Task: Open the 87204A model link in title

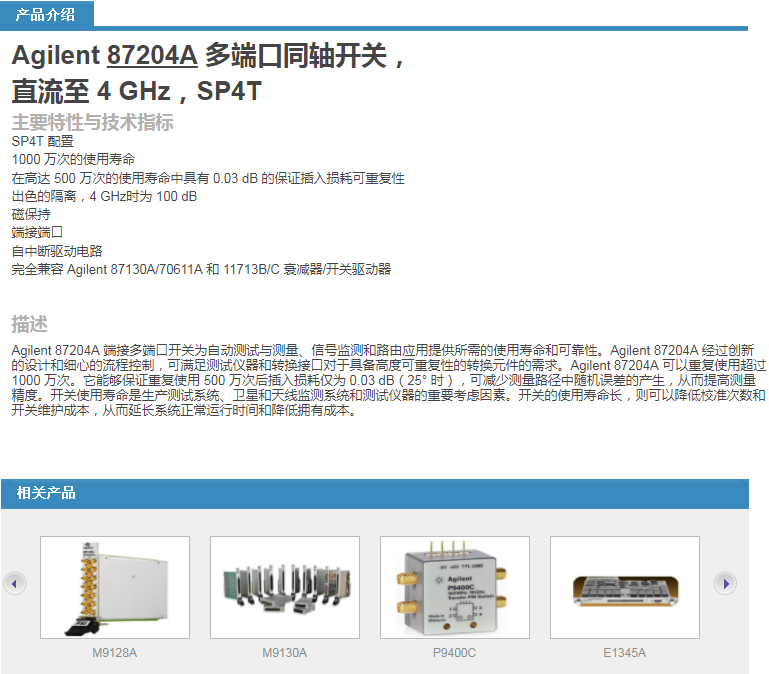Action: tap(152, 54)
